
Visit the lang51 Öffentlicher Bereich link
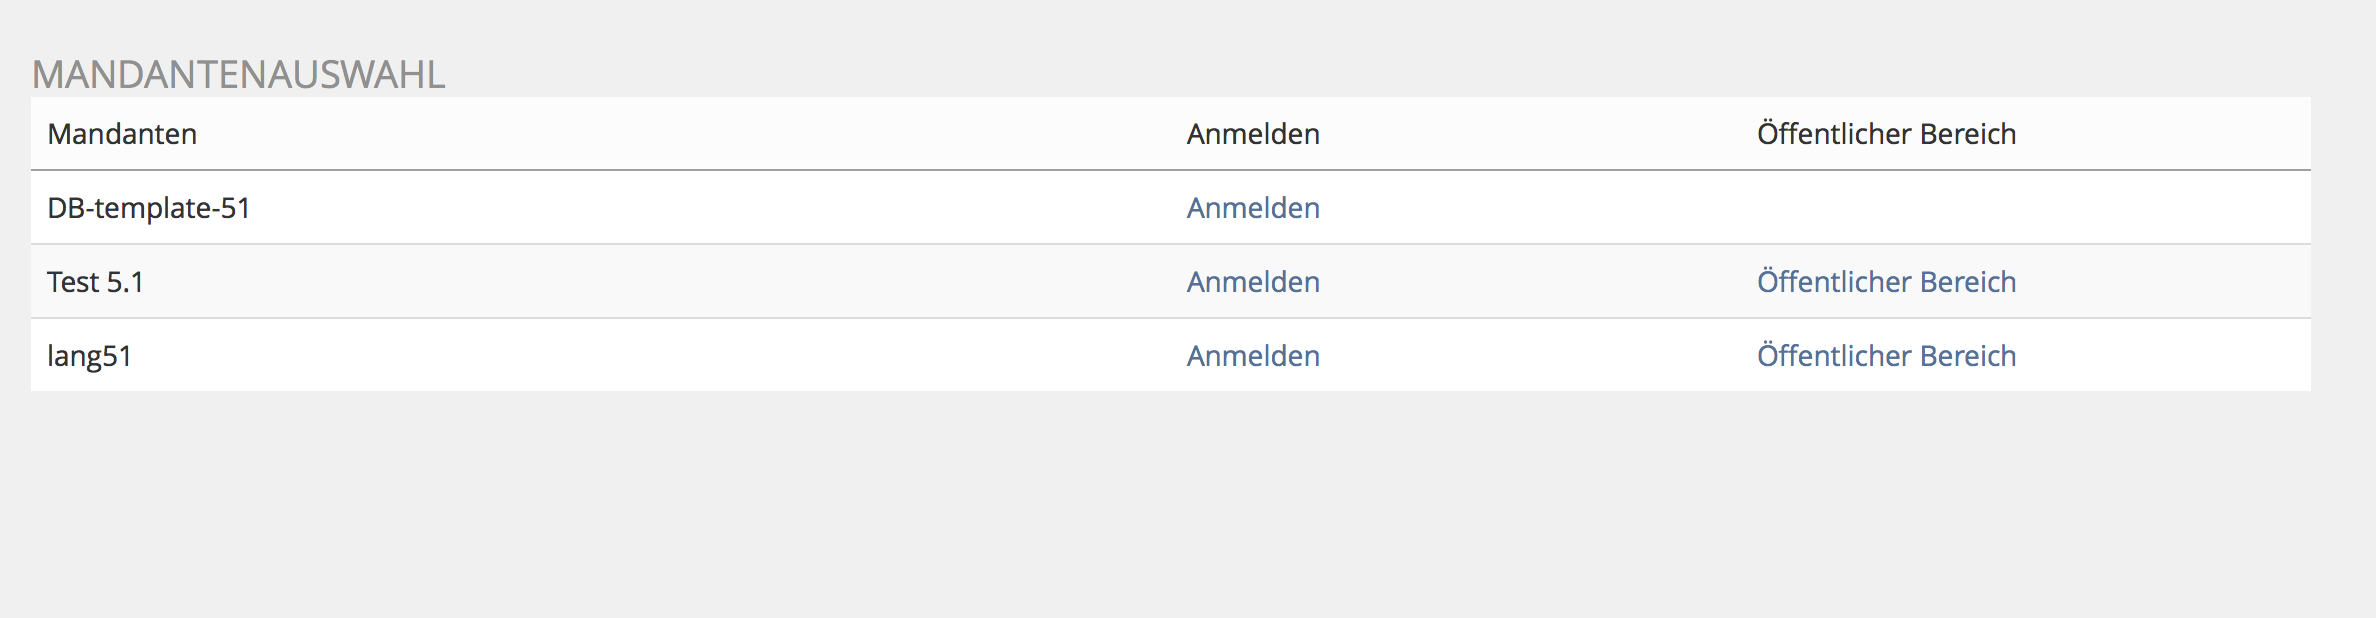[1886, 356]
